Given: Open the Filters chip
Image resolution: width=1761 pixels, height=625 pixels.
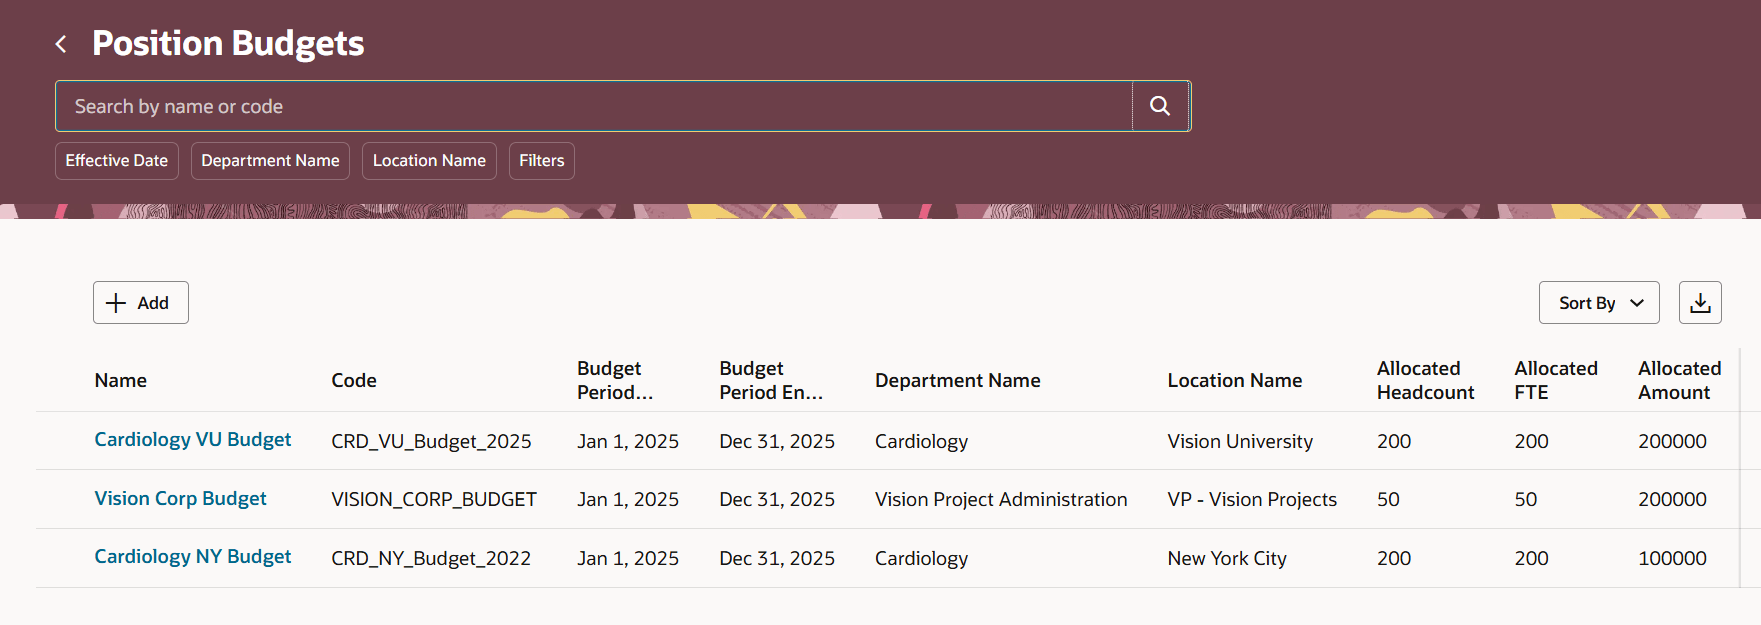Looking at the screenshot, I should (542, 161).
